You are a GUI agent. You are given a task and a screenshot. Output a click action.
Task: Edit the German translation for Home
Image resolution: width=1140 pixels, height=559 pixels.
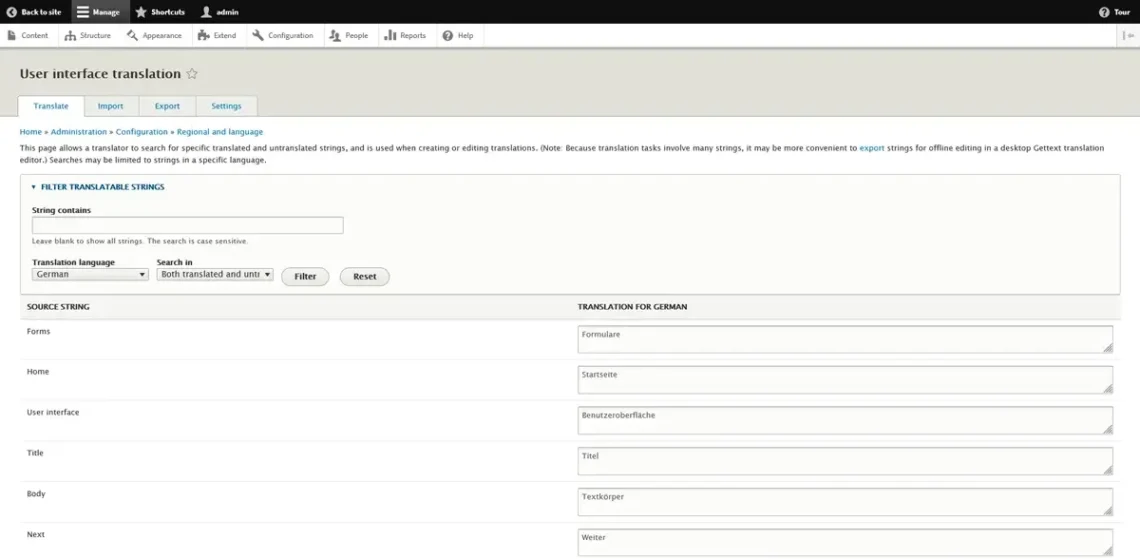coord(844,380)
